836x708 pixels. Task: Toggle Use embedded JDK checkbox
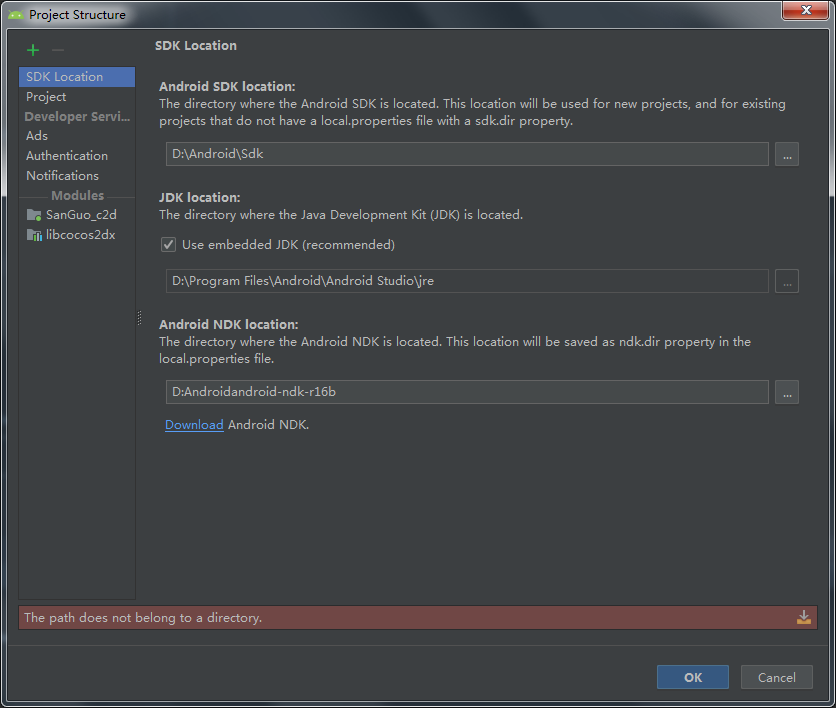click(x=169, y=244)
